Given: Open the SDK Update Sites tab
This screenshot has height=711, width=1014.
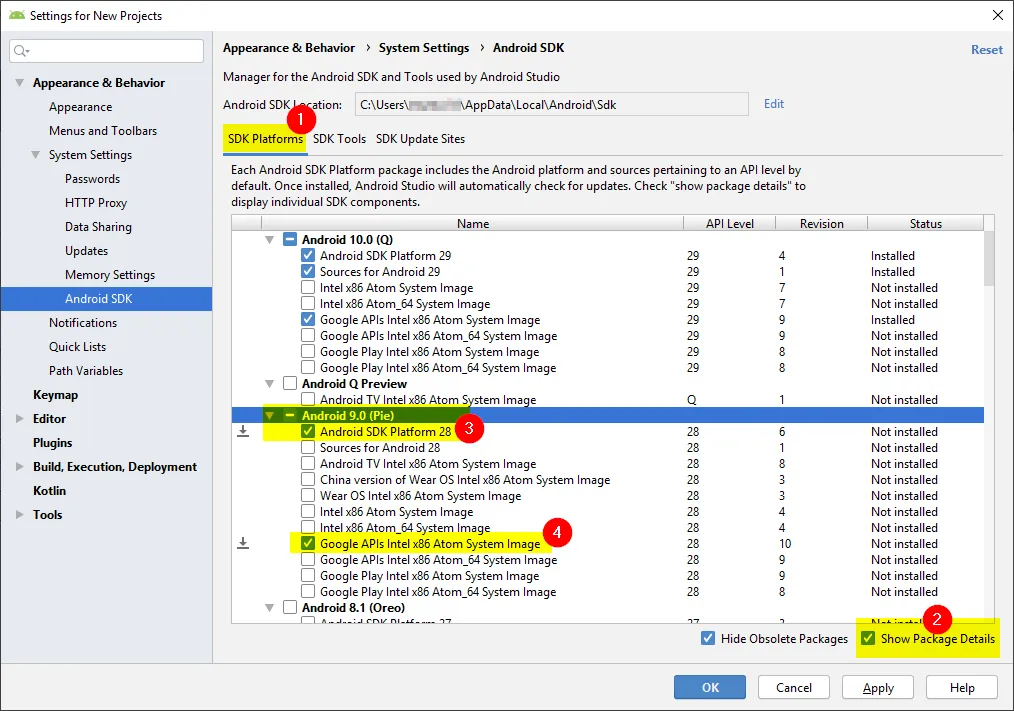Looking at the screenshot, I should 420,139.
